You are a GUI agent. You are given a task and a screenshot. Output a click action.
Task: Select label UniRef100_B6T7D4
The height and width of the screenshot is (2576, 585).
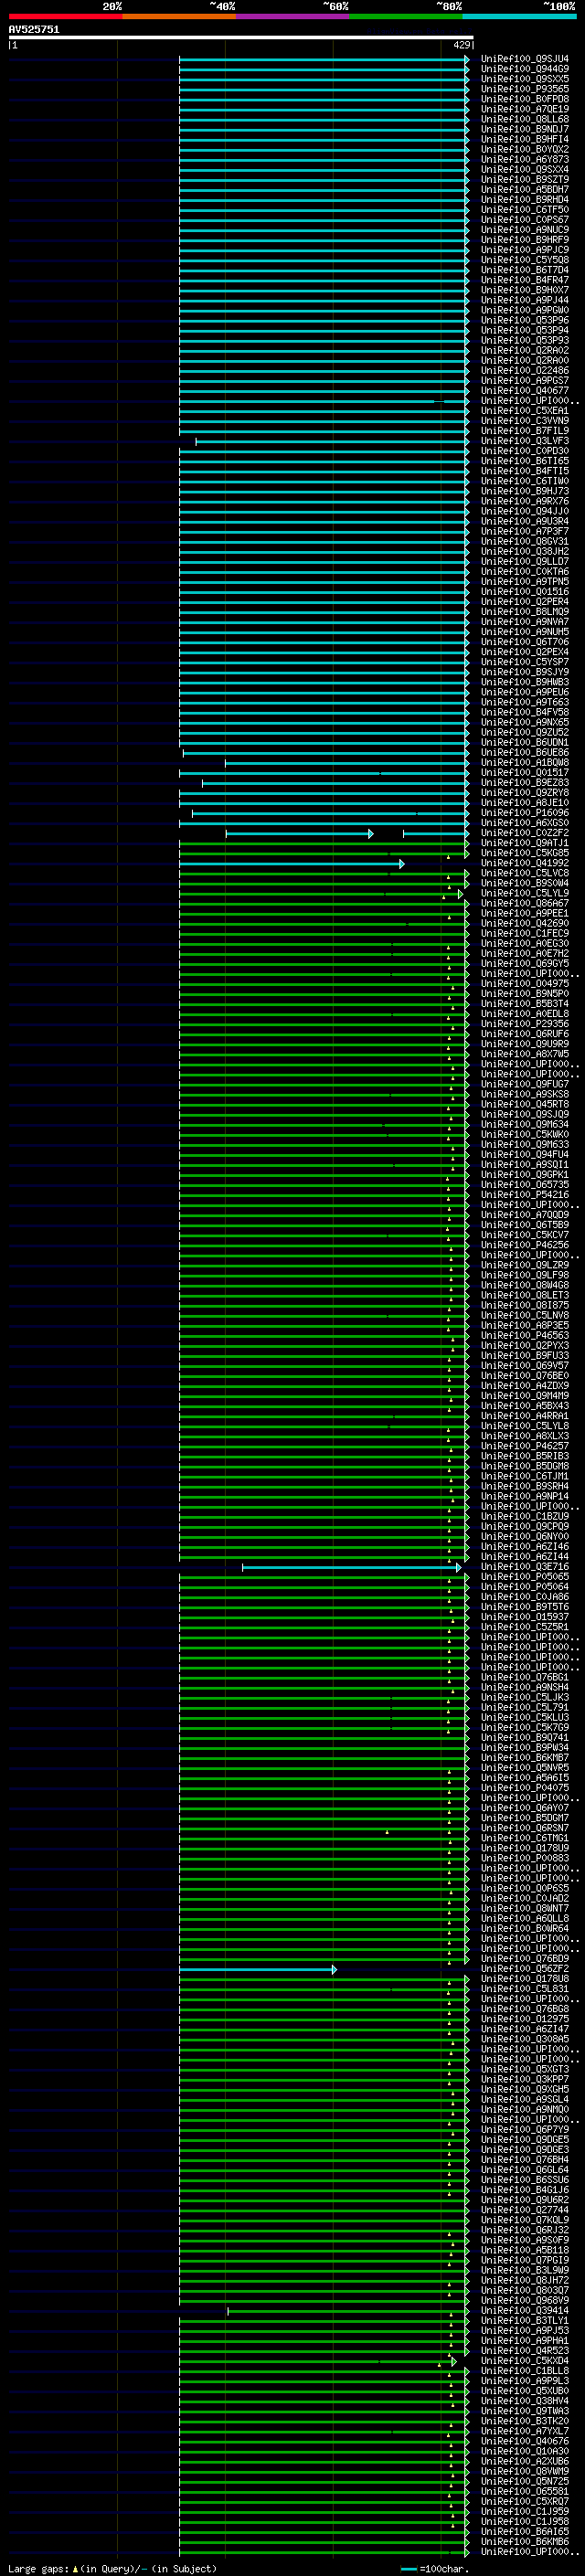point(524,270)
